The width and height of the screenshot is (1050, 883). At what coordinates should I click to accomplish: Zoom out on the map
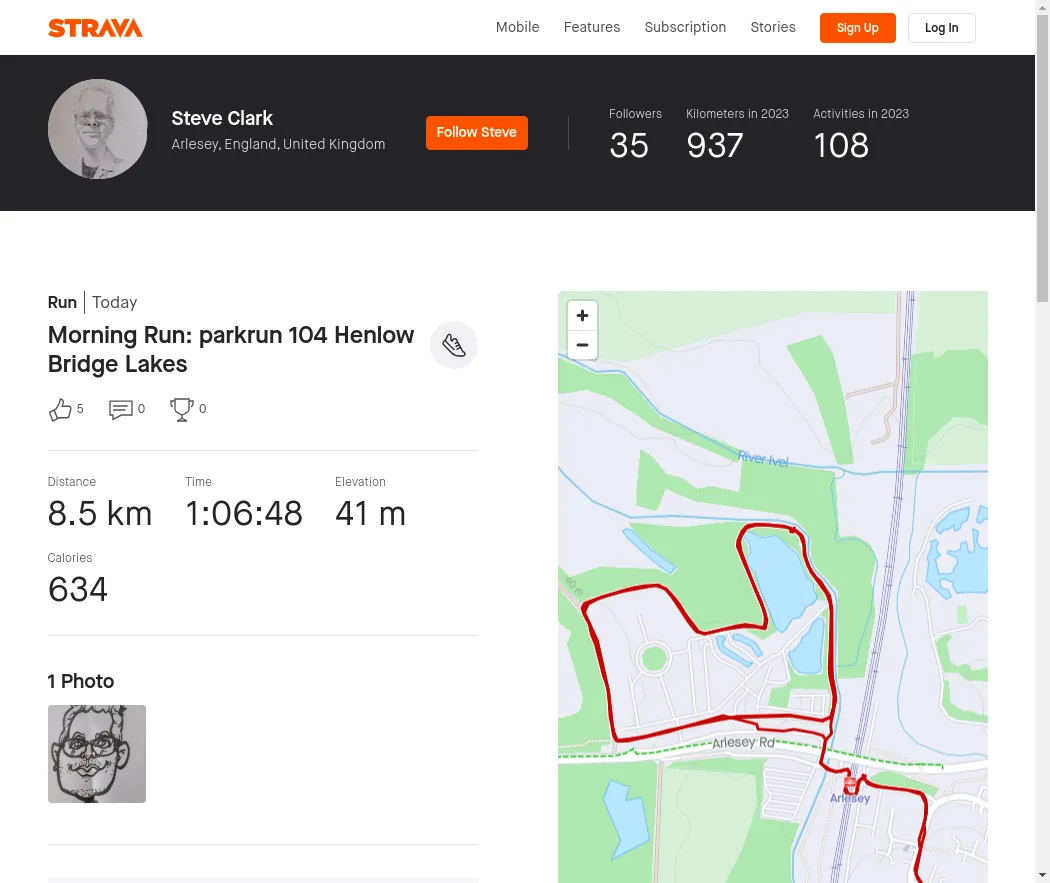pos(582,345)
